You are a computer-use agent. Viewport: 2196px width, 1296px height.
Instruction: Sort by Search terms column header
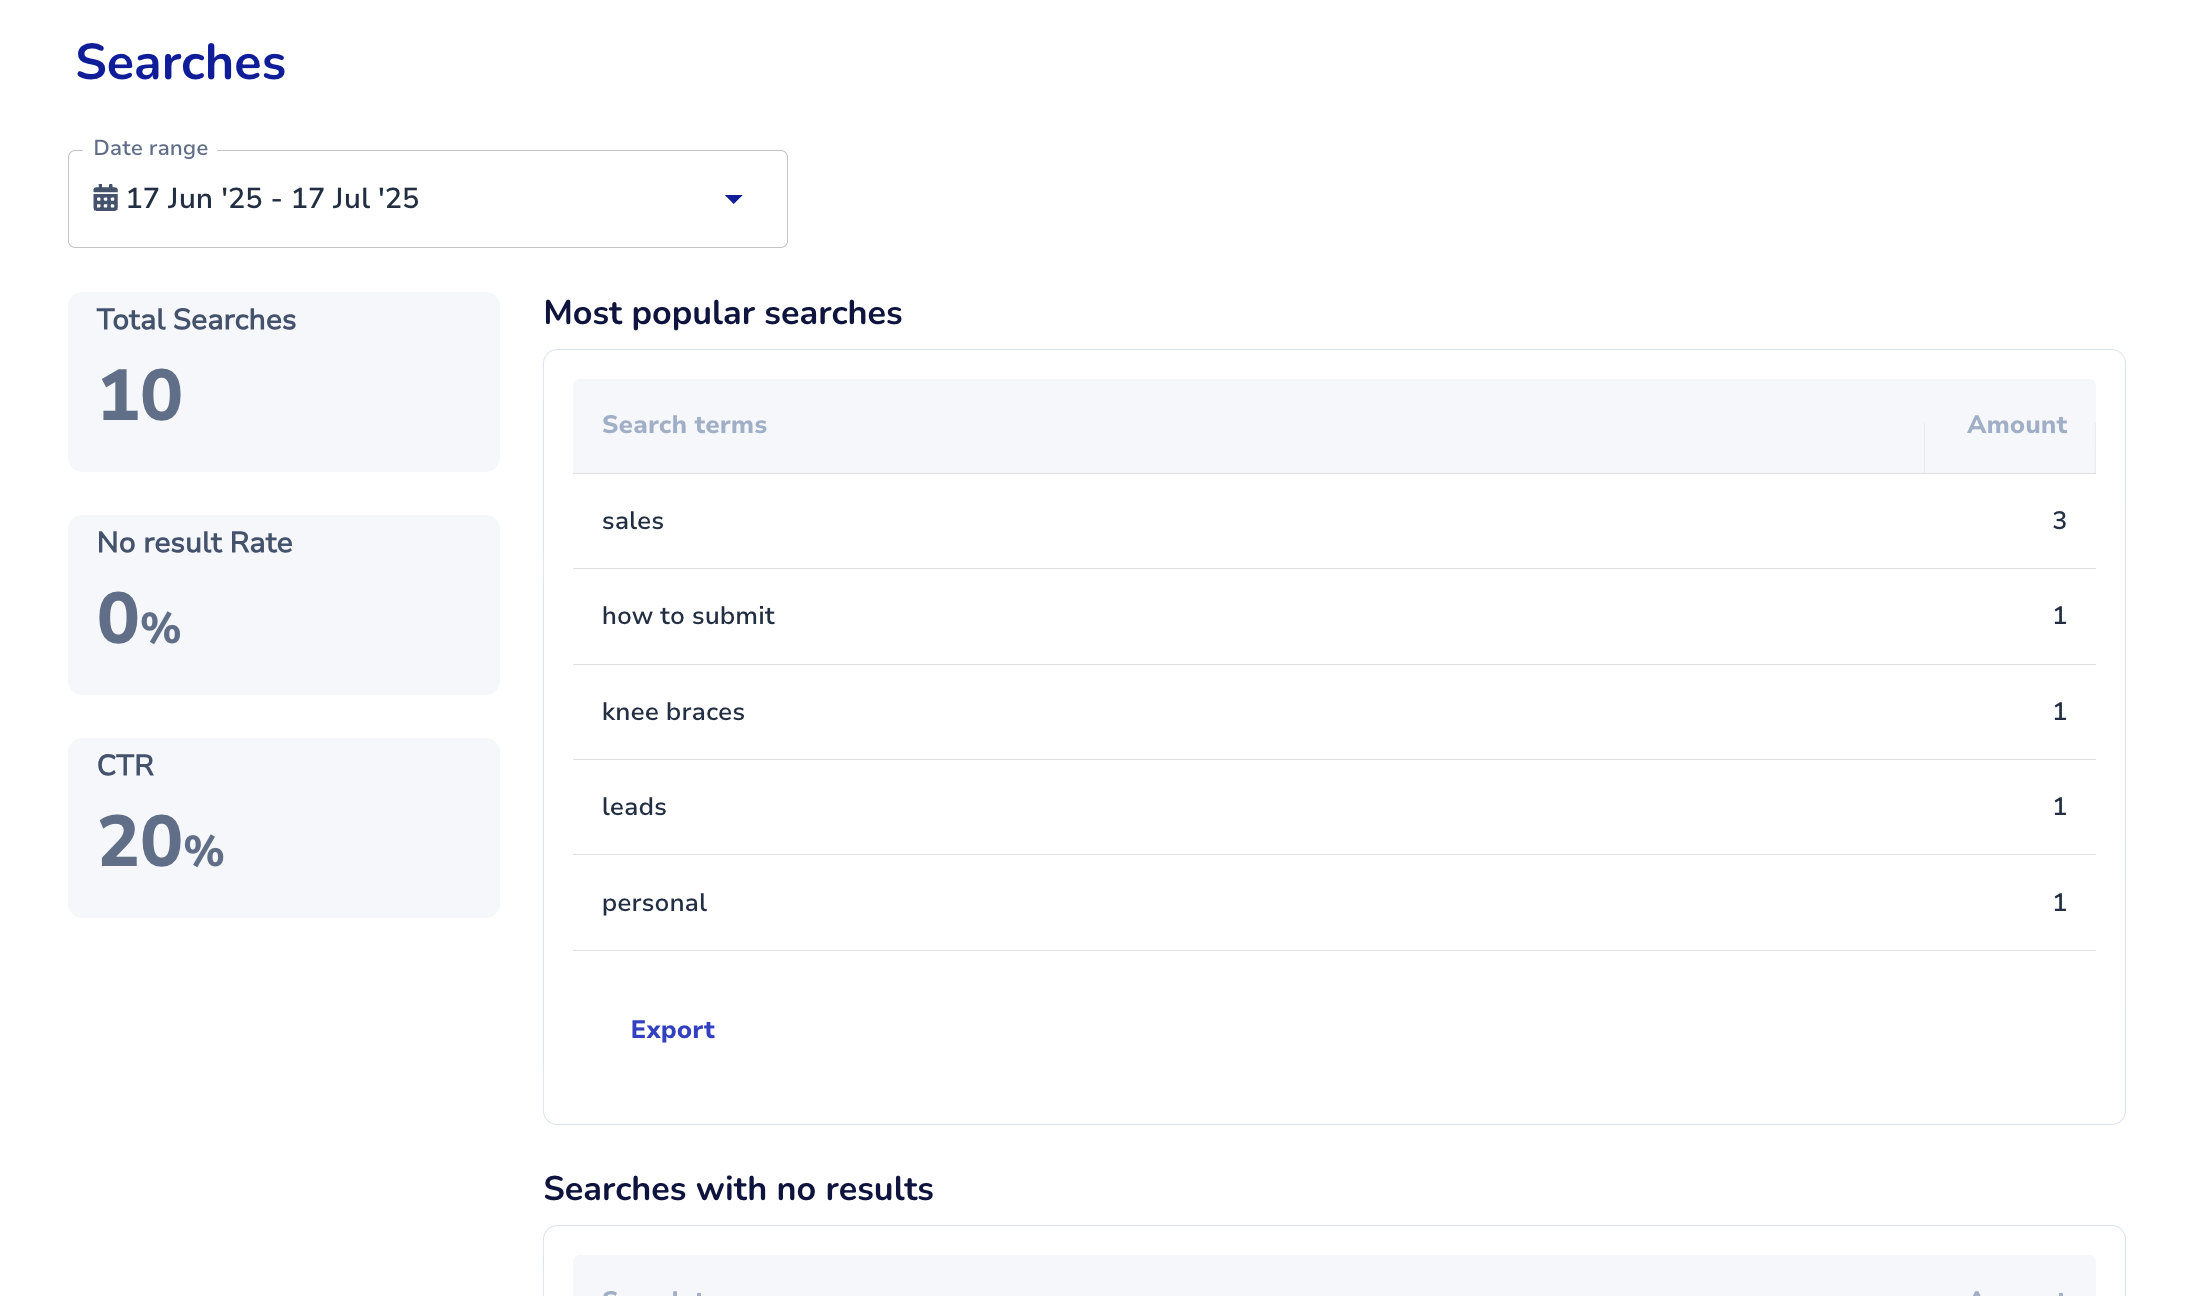click(x=684, y=425)
